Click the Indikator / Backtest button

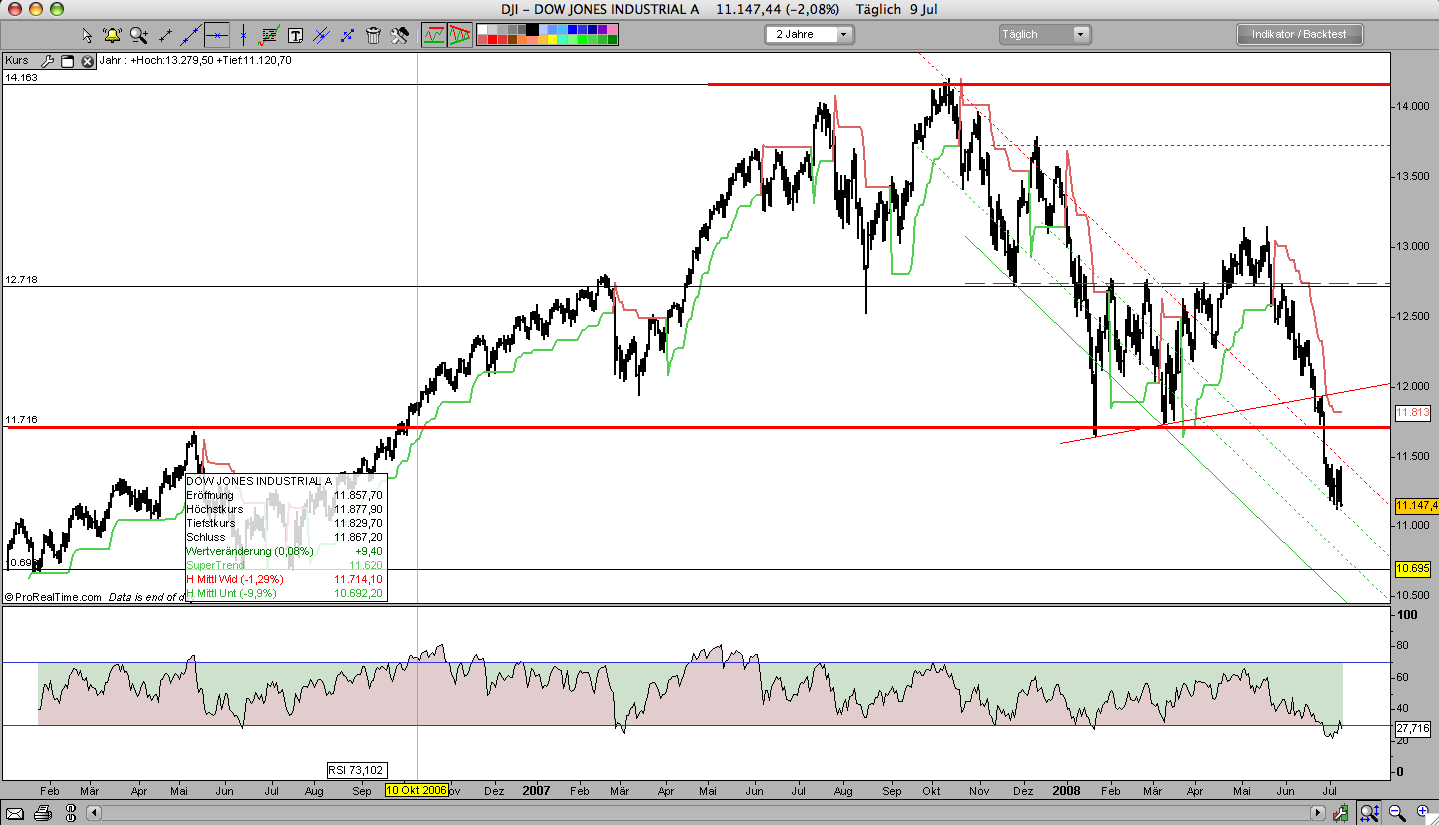[1299, 35]
